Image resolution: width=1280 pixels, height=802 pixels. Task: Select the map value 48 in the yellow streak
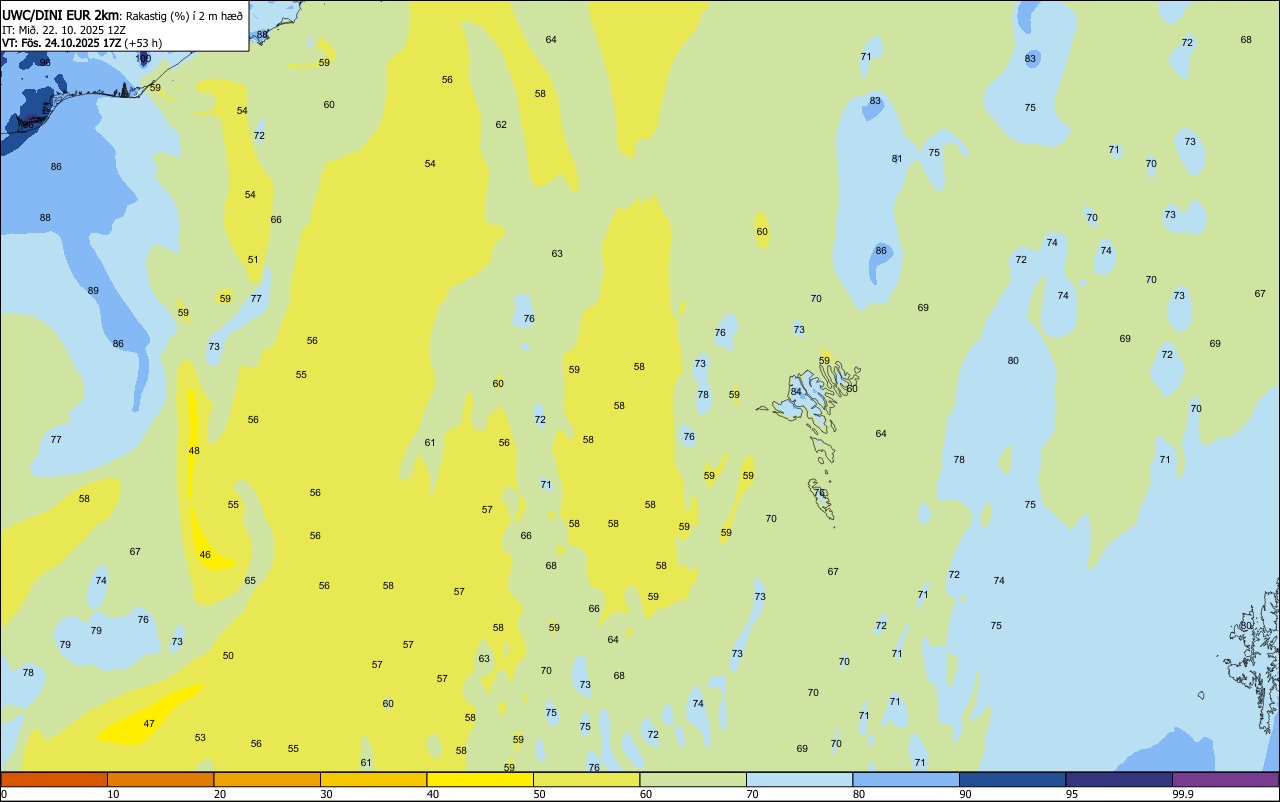tap(194, 451)
